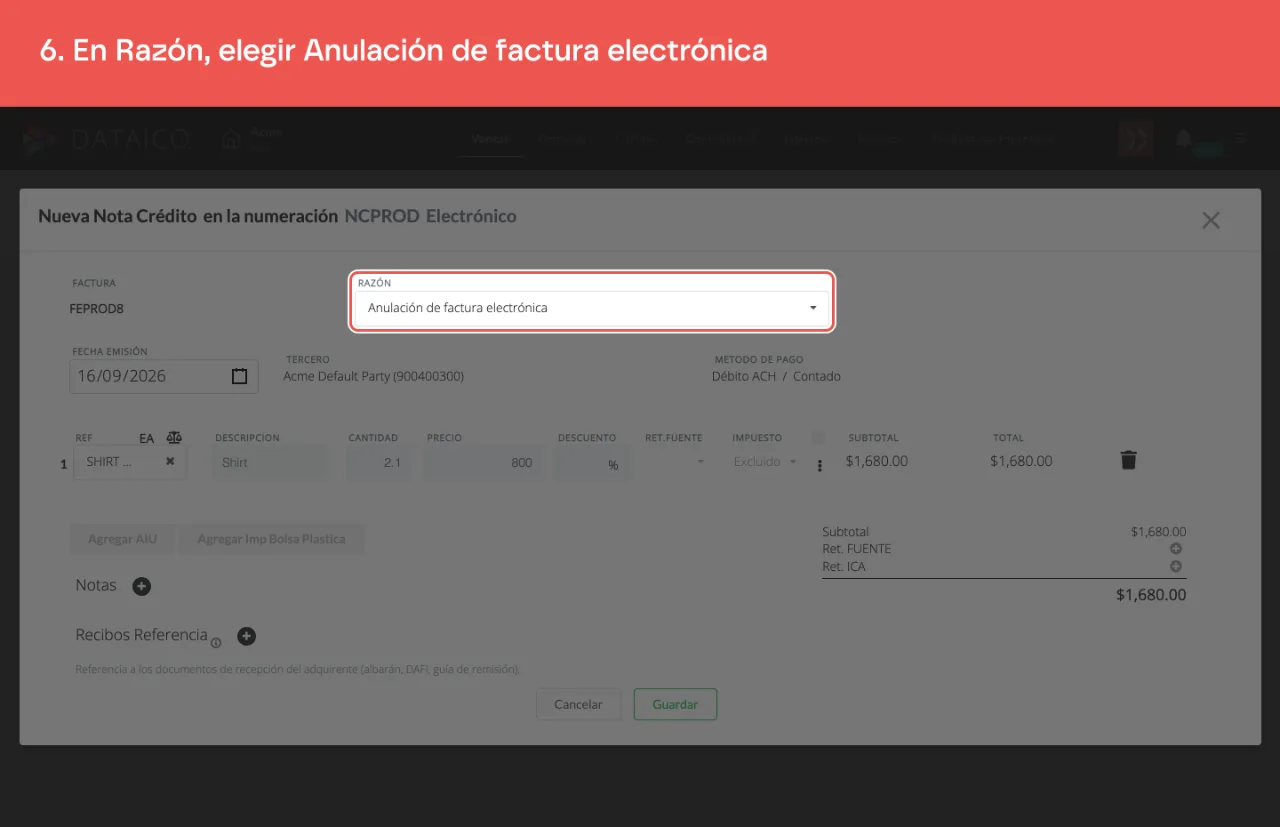Click the info icon beside Recibos Referencia

[x=216, y=642]
